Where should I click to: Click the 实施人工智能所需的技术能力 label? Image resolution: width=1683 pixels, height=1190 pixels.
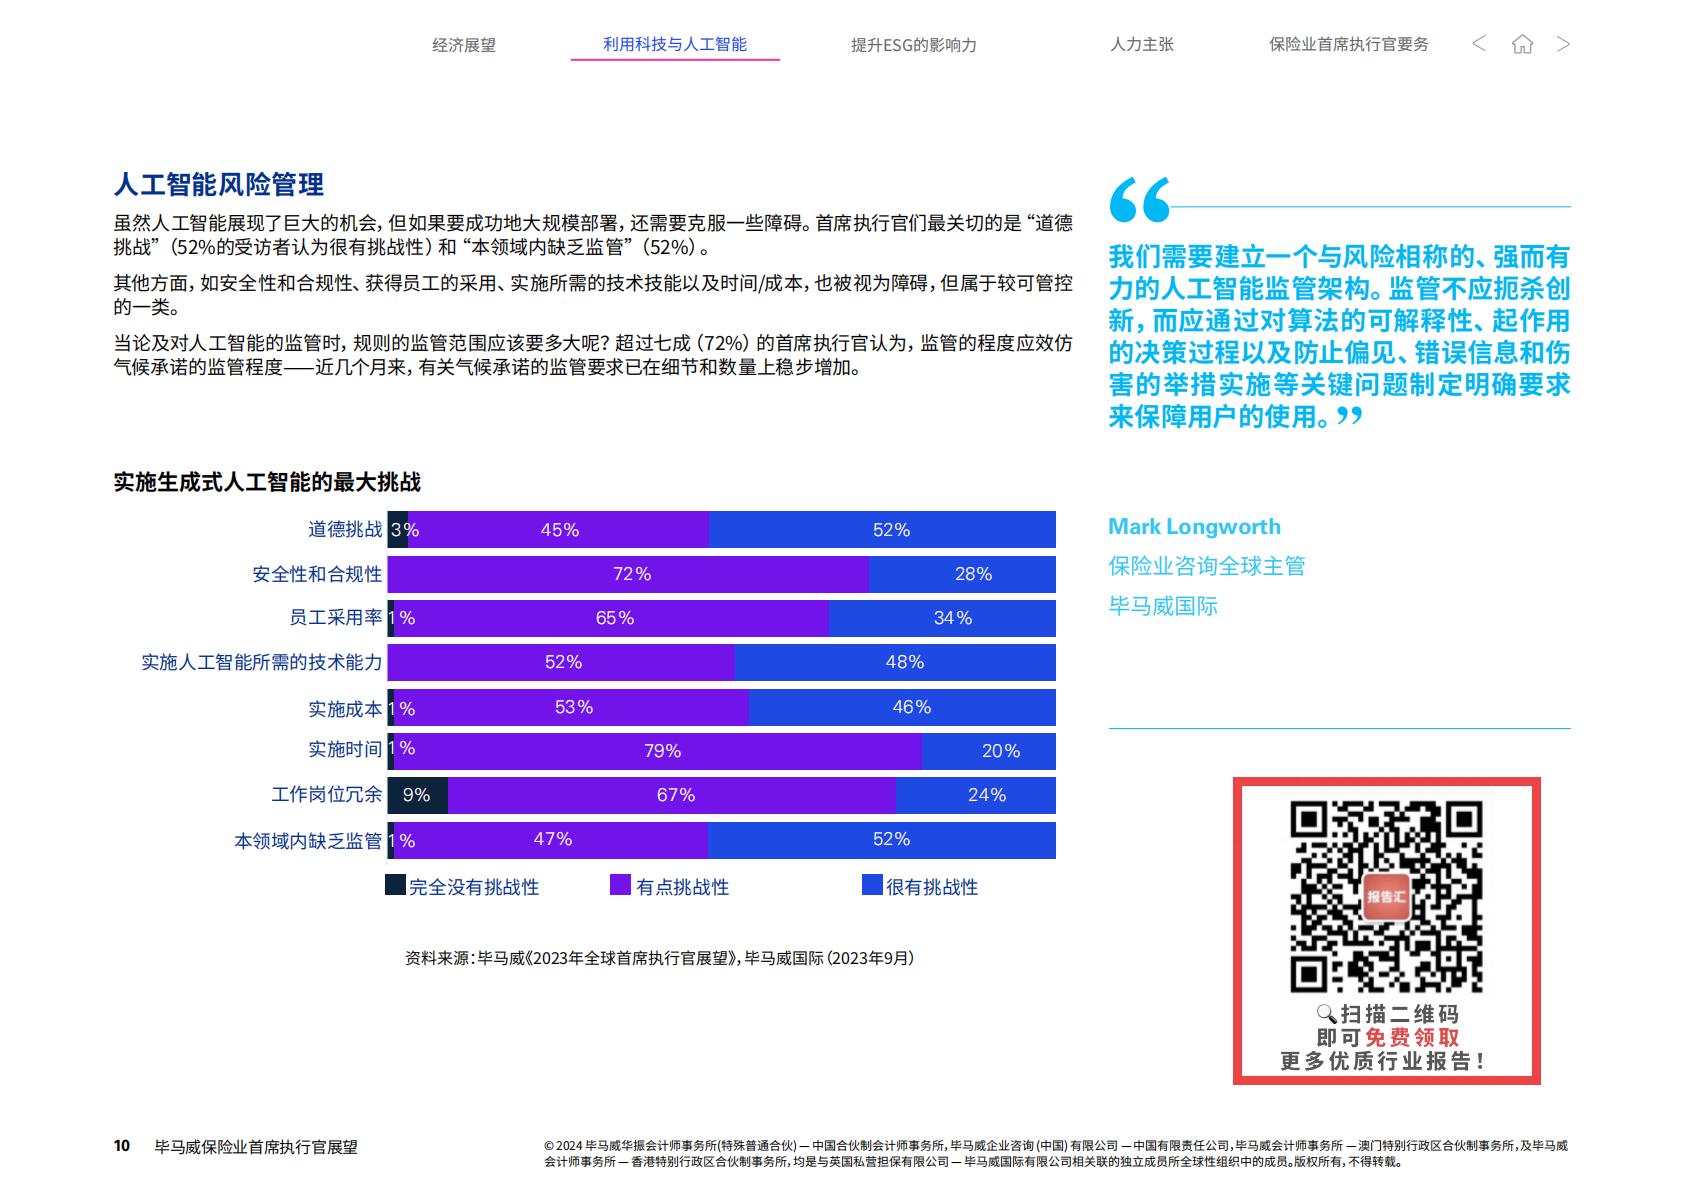tap(262, 662)
